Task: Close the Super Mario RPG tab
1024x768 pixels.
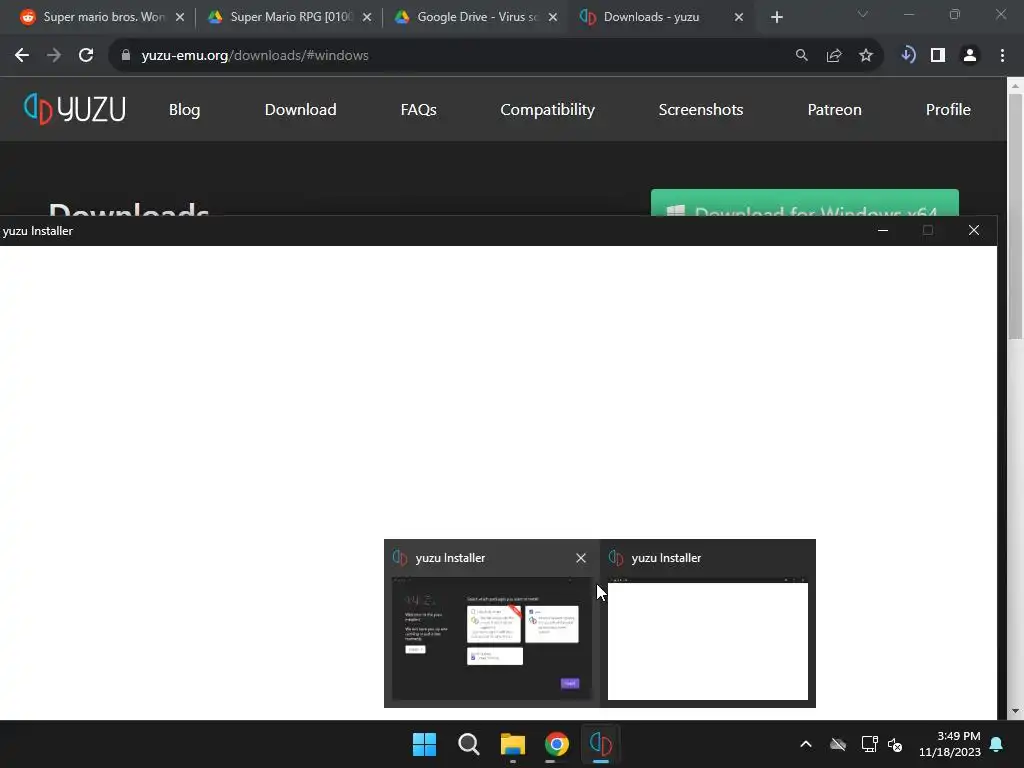Action: click(x=367, y=17)
